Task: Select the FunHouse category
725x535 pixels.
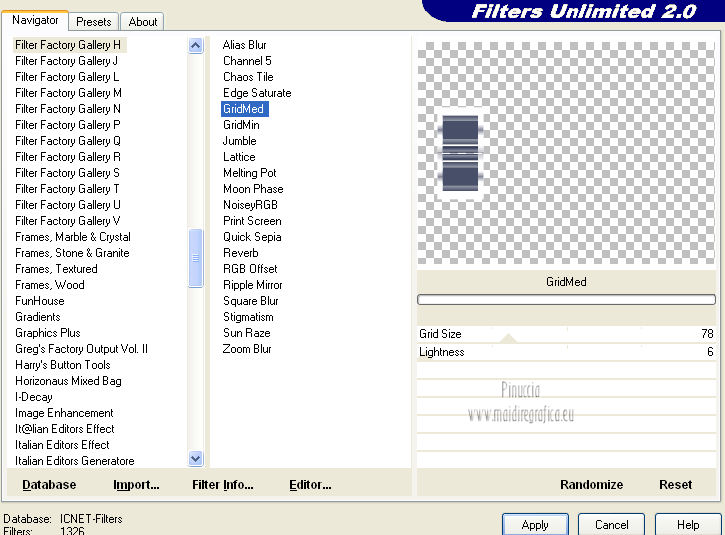Action: point(40,301)
